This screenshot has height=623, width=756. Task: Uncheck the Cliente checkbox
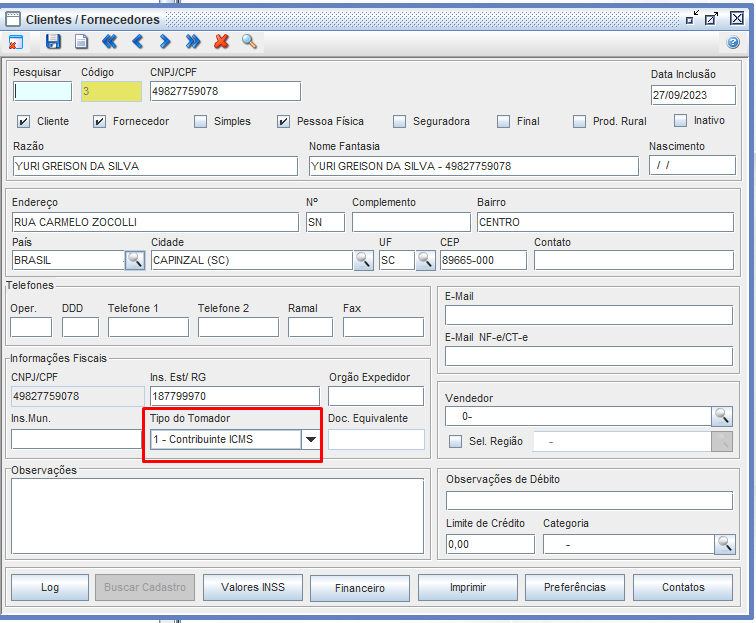point(23,122)
